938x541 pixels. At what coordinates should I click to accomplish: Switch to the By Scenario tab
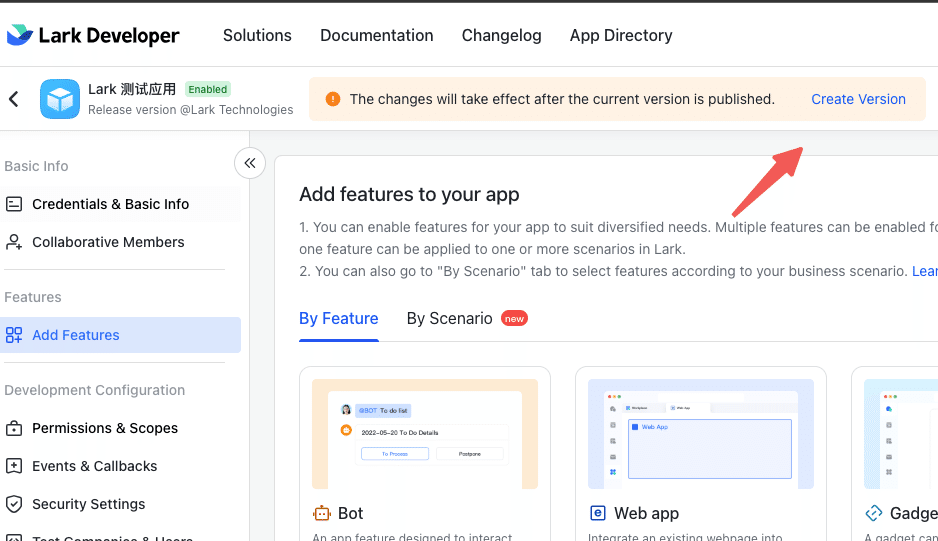(449, 319)
